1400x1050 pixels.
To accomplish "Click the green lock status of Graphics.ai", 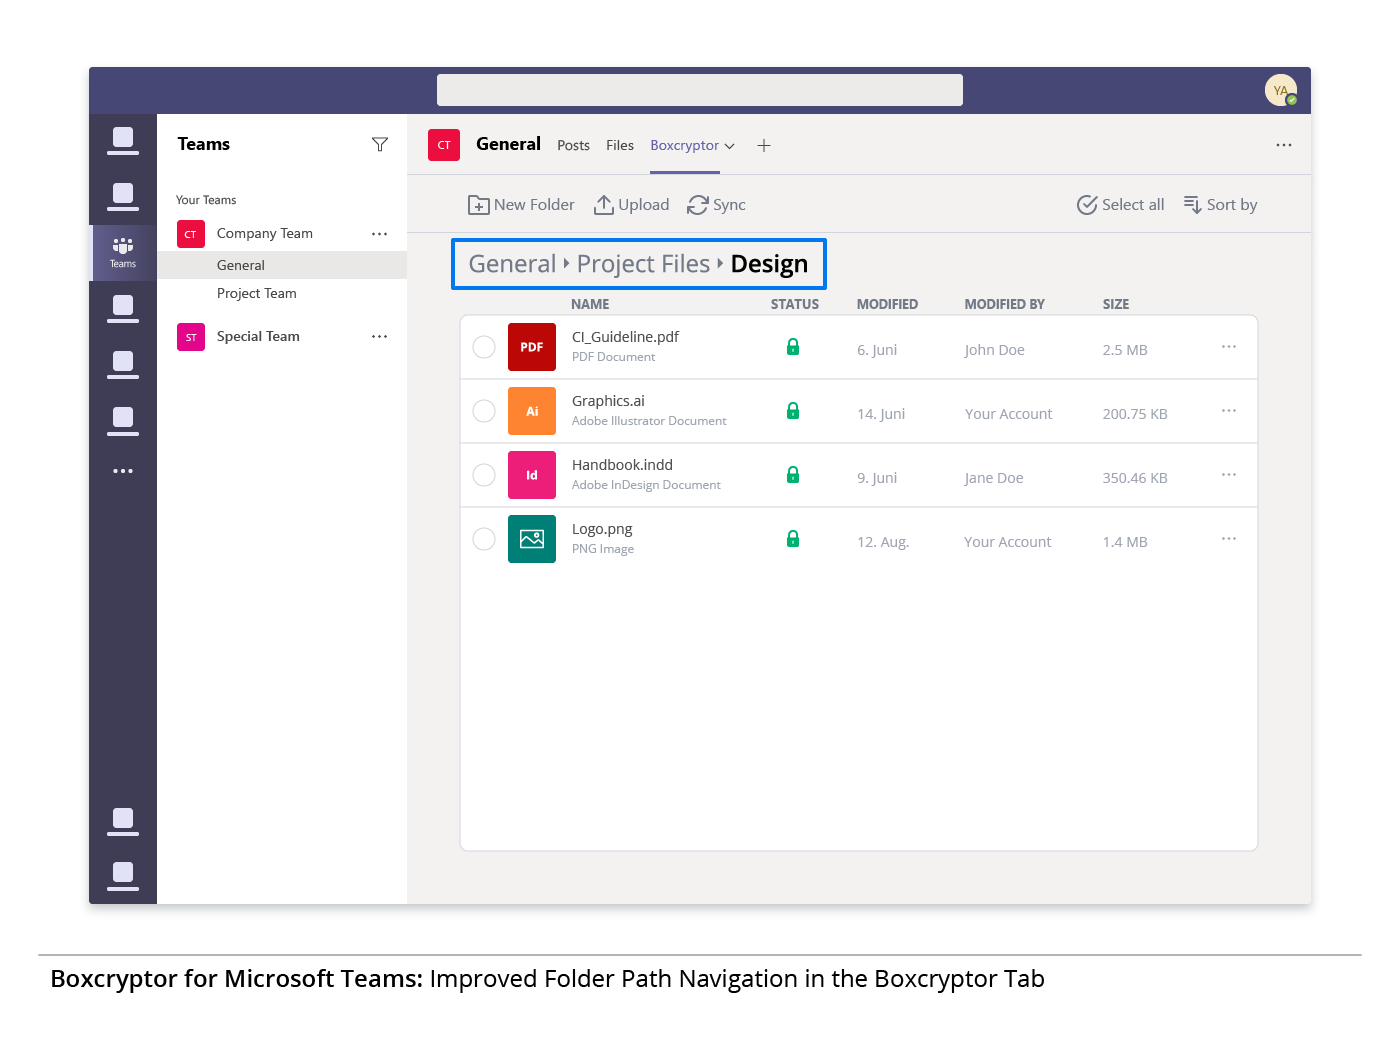I will click(x=793, y=411).
